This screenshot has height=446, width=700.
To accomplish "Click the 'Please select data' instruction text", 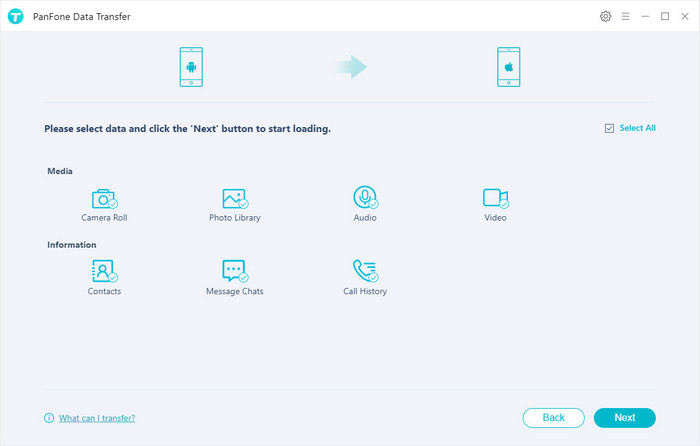I will (x=188, y=129).
